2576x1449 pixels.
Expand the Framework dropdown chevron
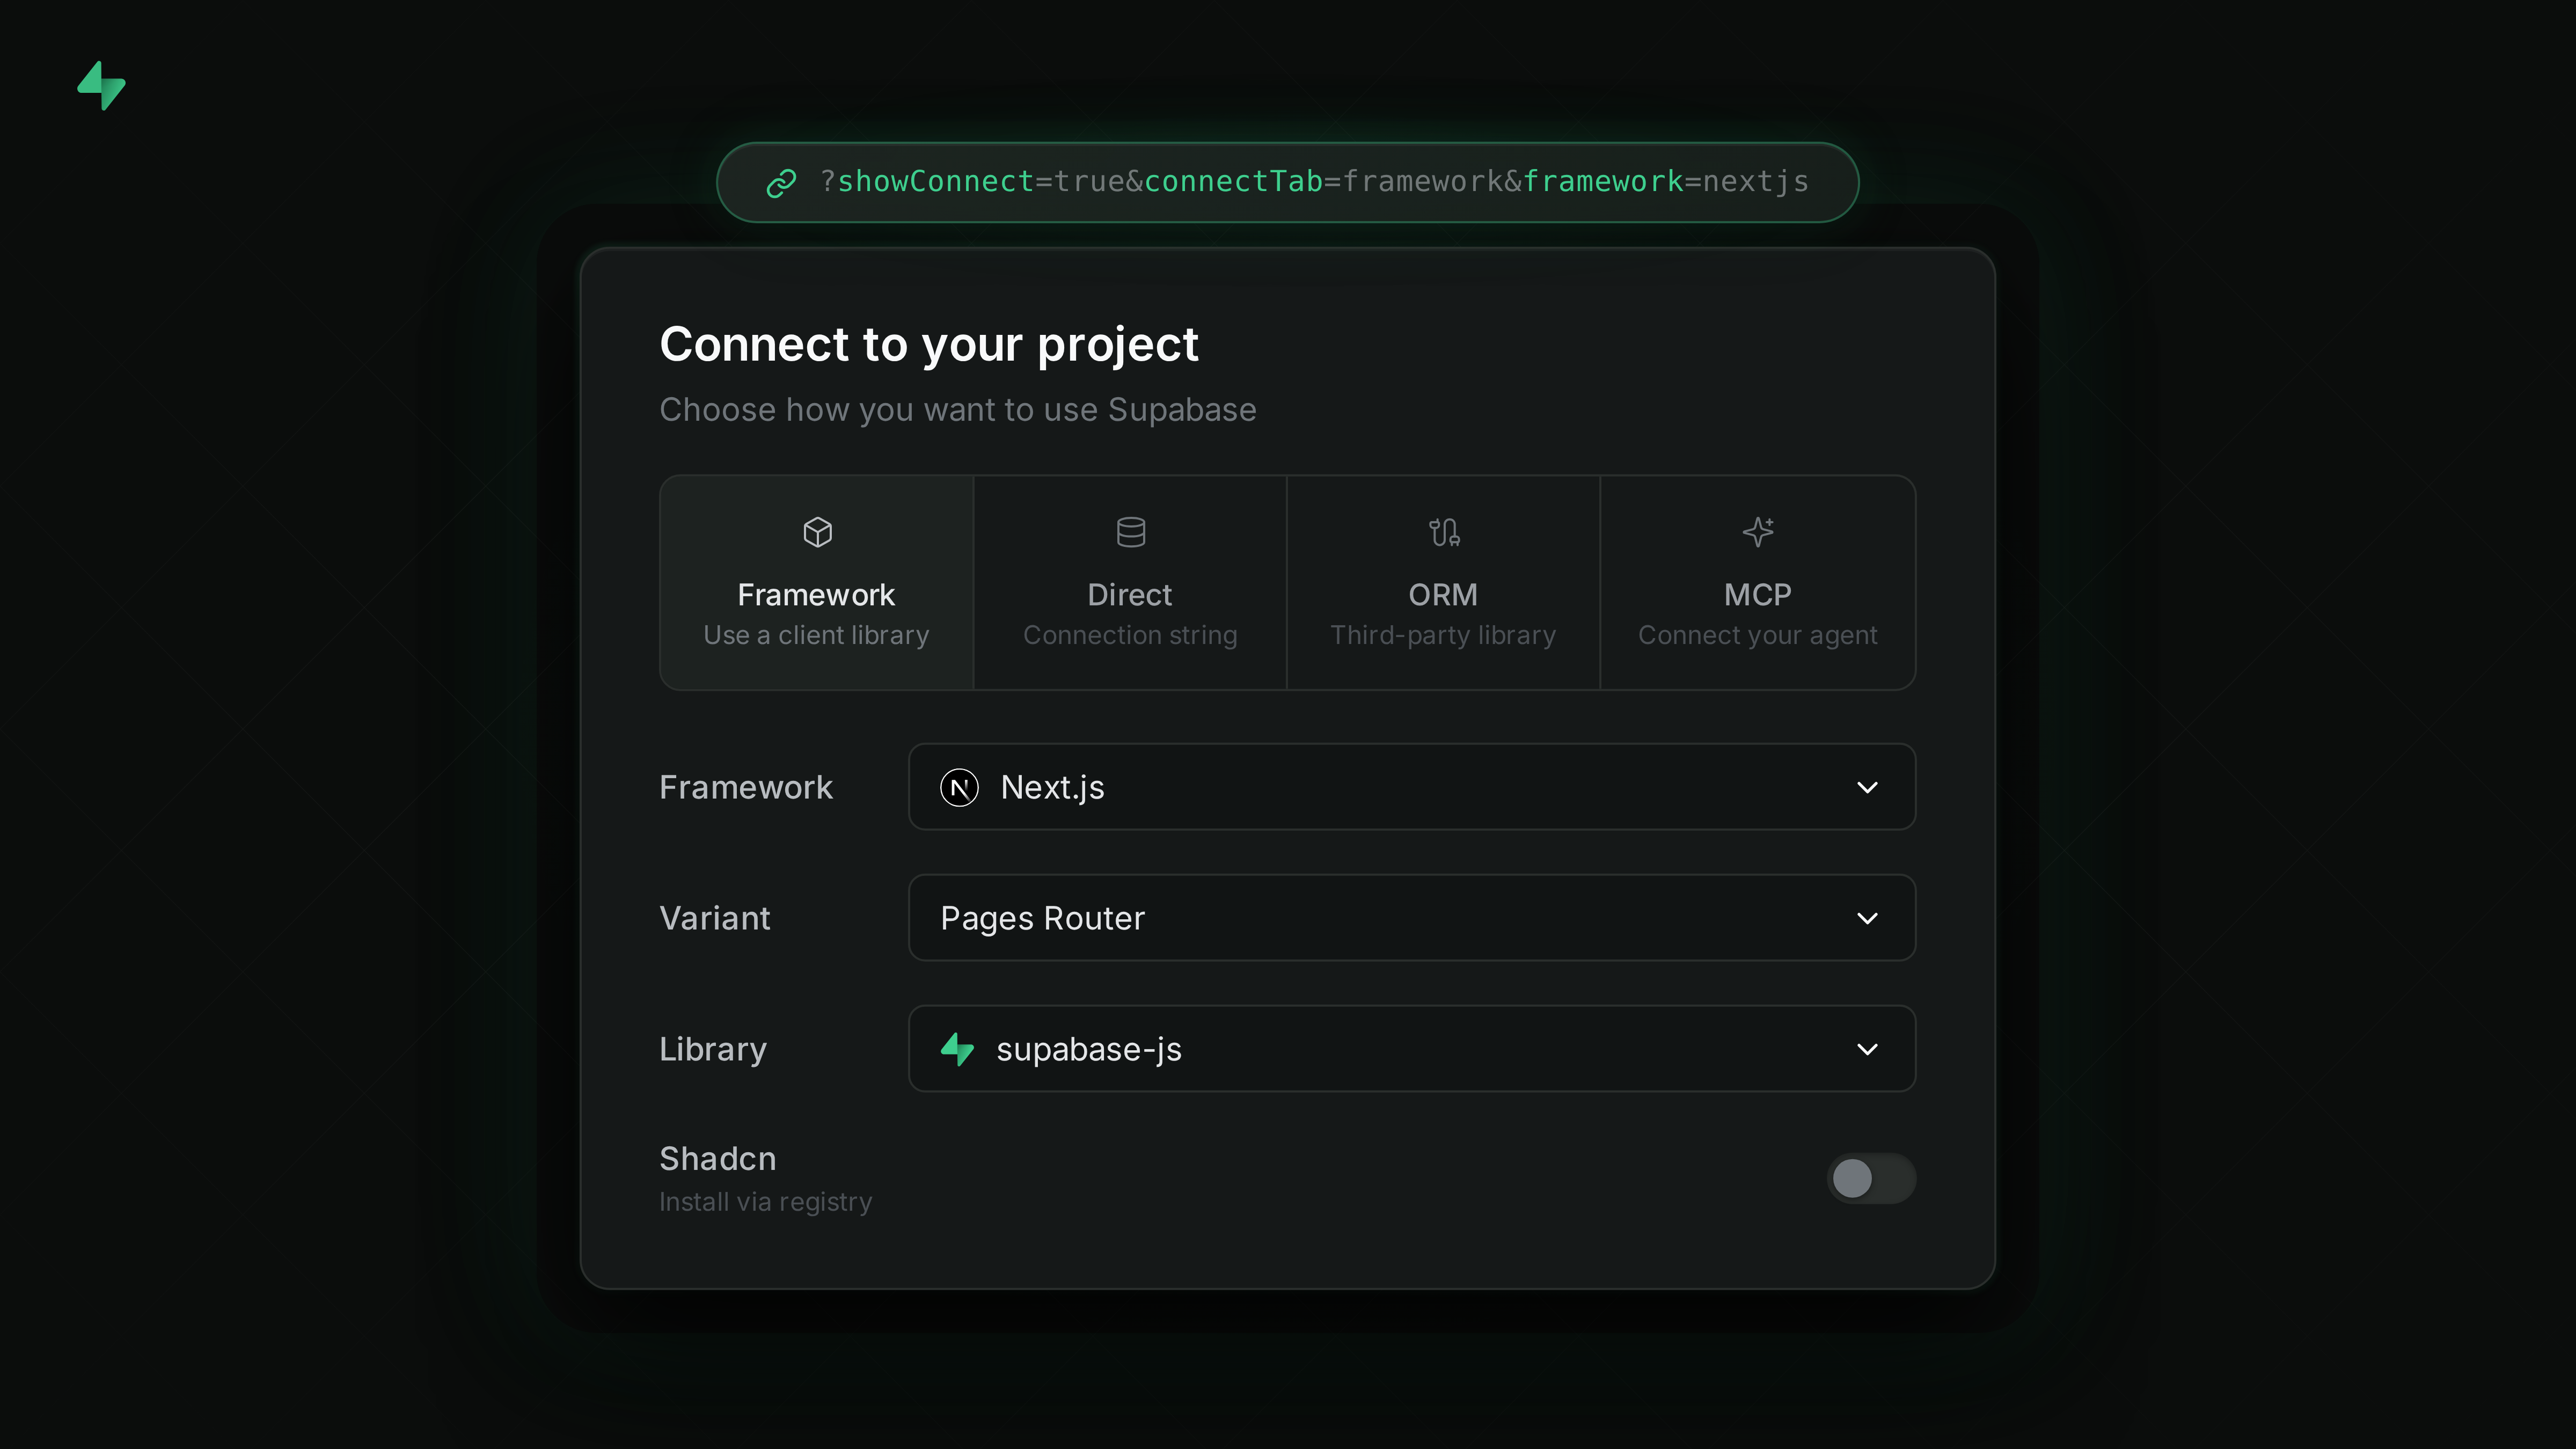(x=1866, y=788)
